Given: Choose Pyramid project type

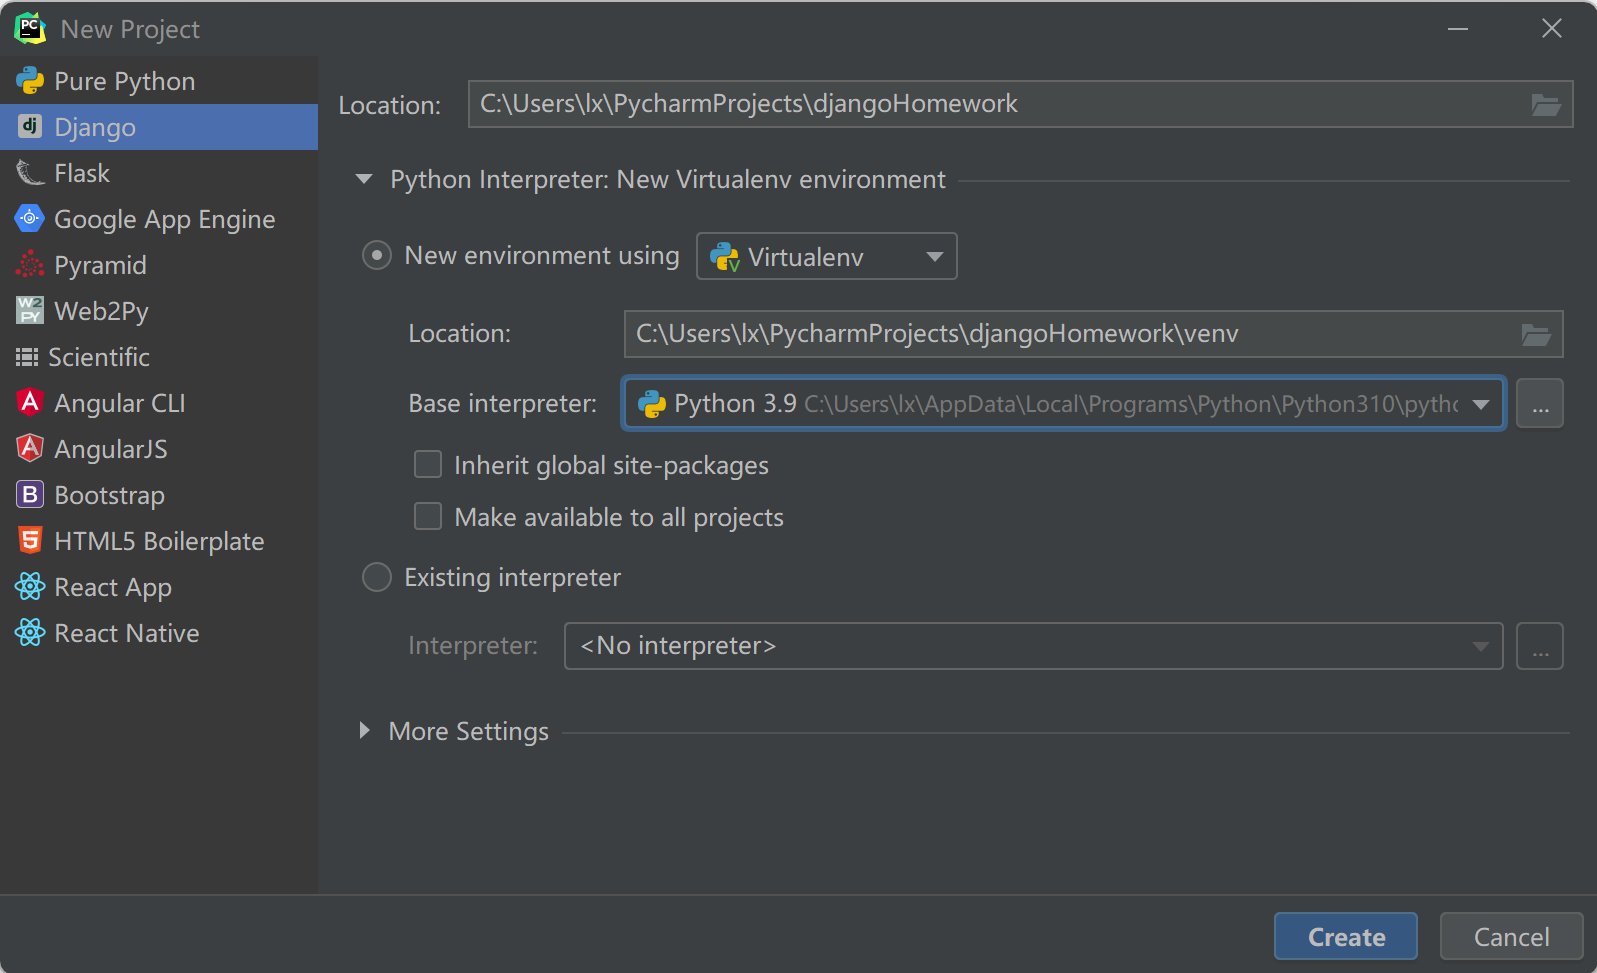Looking at the screenshot, I should click(x=159, y=265).
